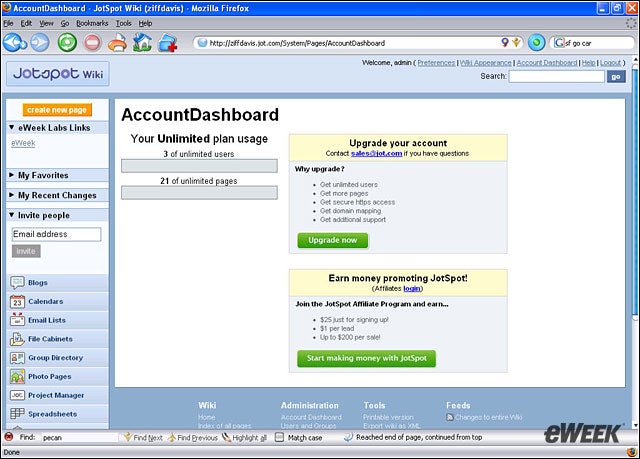Open the Account Dashboard link at top

547,63
